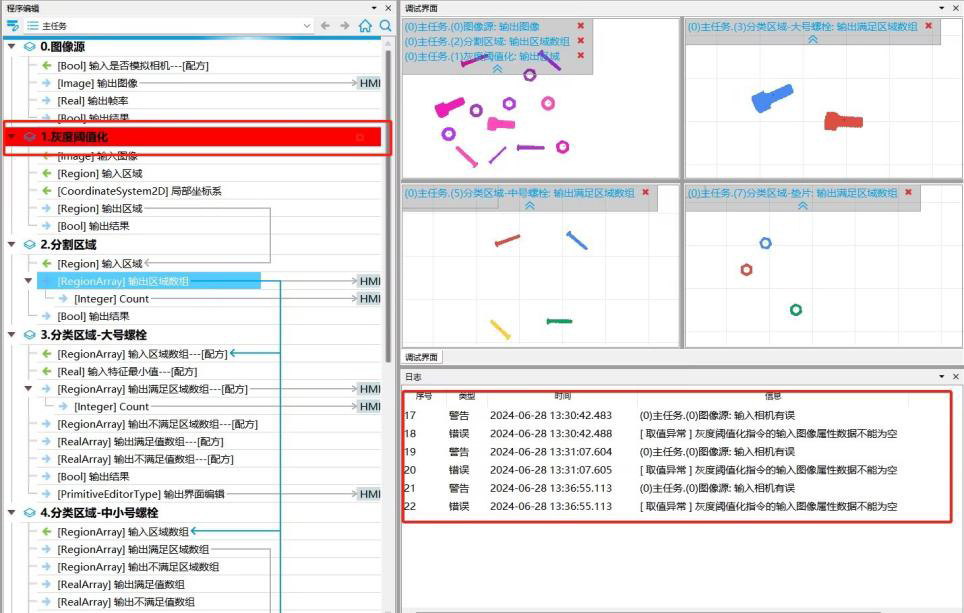Click the forward navigation arrow
This screenshot has width=964, height=613.
point(345,26)
